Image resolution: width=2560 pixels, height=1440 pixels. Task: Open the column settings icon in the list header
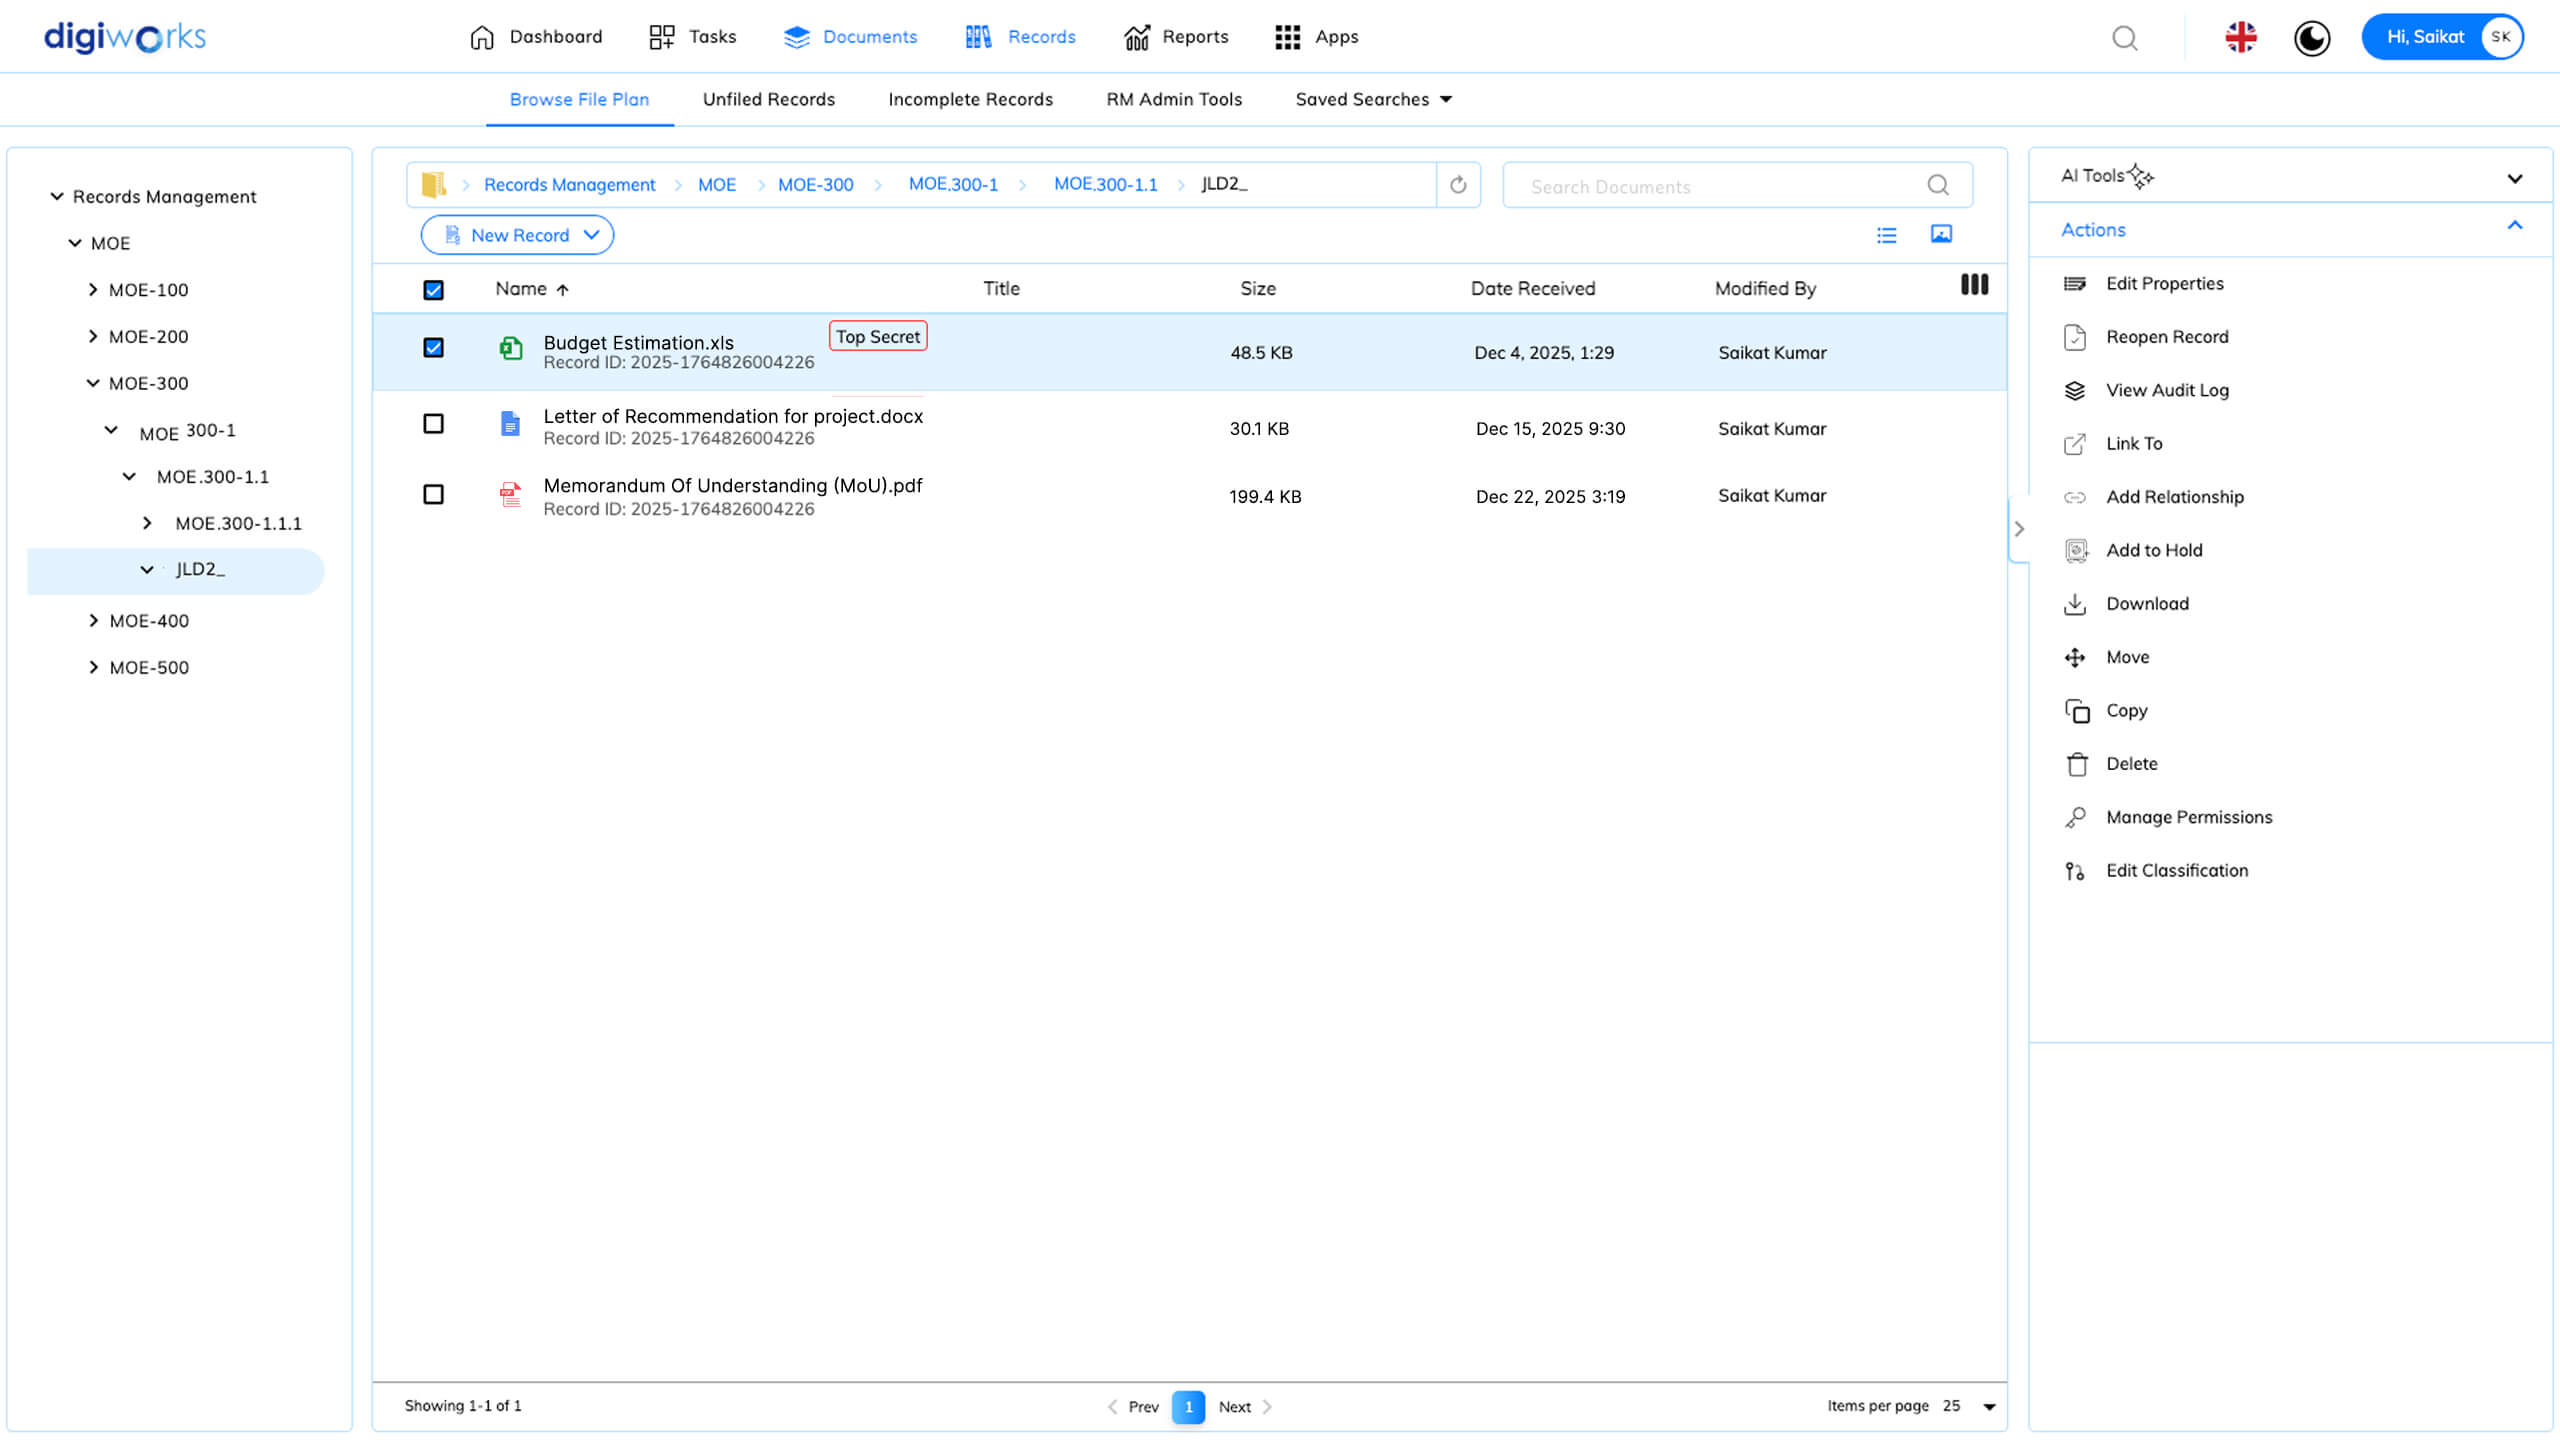1974,285
